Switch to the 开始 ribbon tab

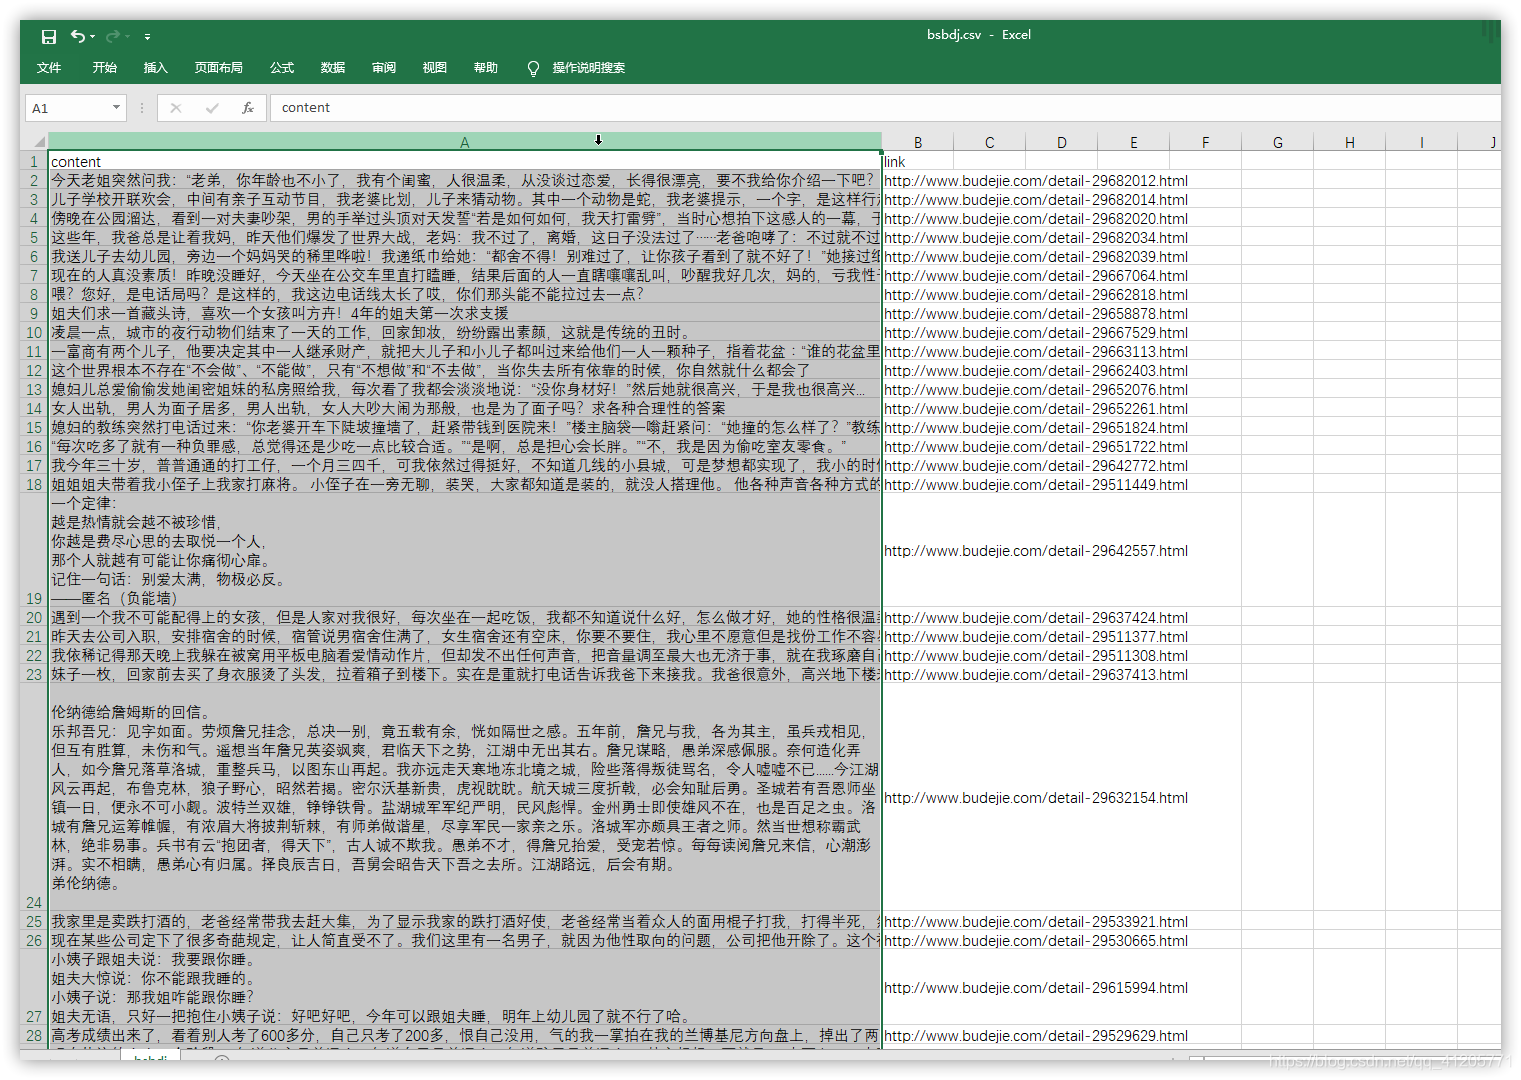105,68
